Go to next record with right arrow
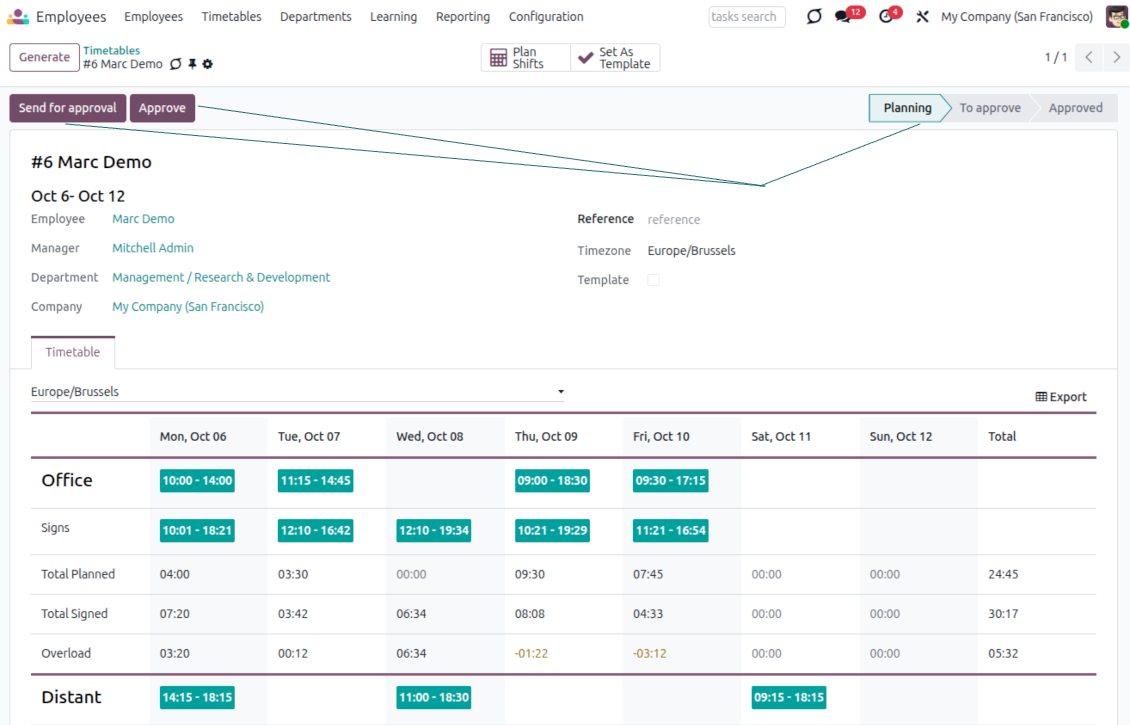1130x725 pixels. (x=1117, y=57)
